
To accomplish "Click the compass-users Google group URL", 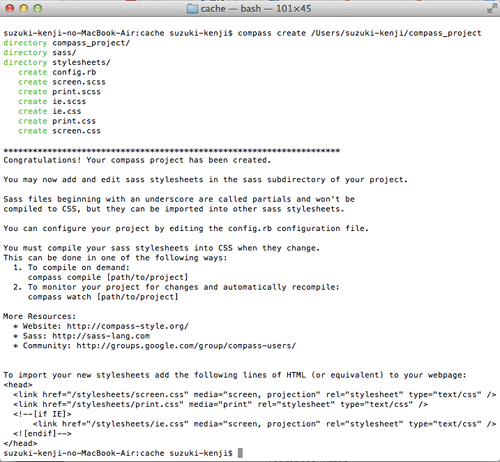I will (x=186, y=346).
